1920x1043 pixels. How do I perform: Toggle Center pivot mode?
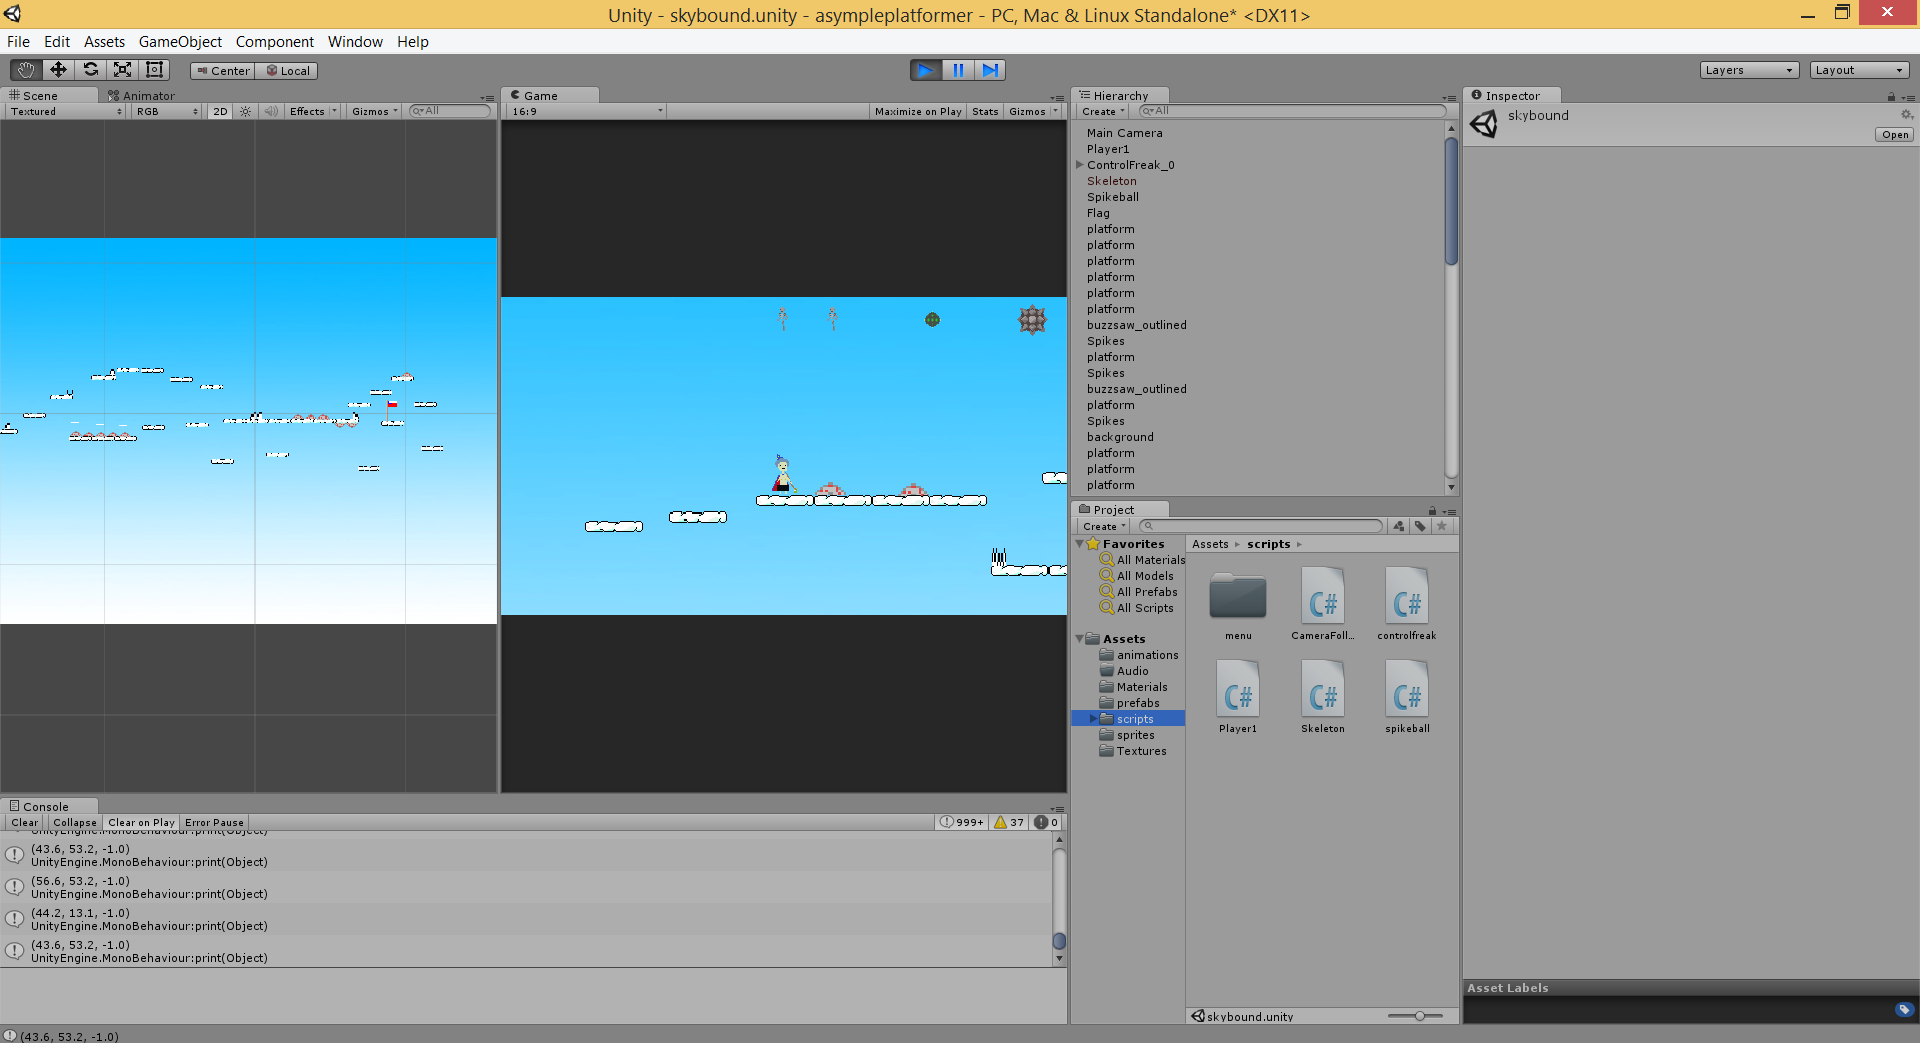coord(223,71)
